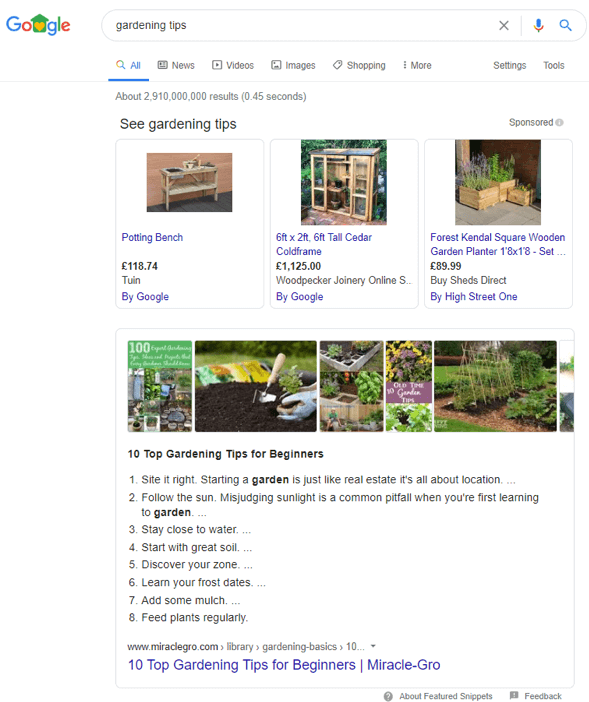
Task: Open the 10 Top Gardening Tips Miracle-Gro link
Action: [284, 665]
